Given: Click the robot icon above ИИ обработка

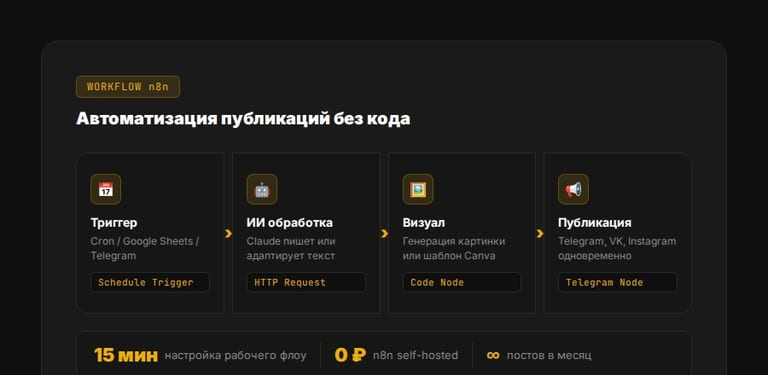Looking at the screenshot, I should pyautogui.click(x=262, y=189).
